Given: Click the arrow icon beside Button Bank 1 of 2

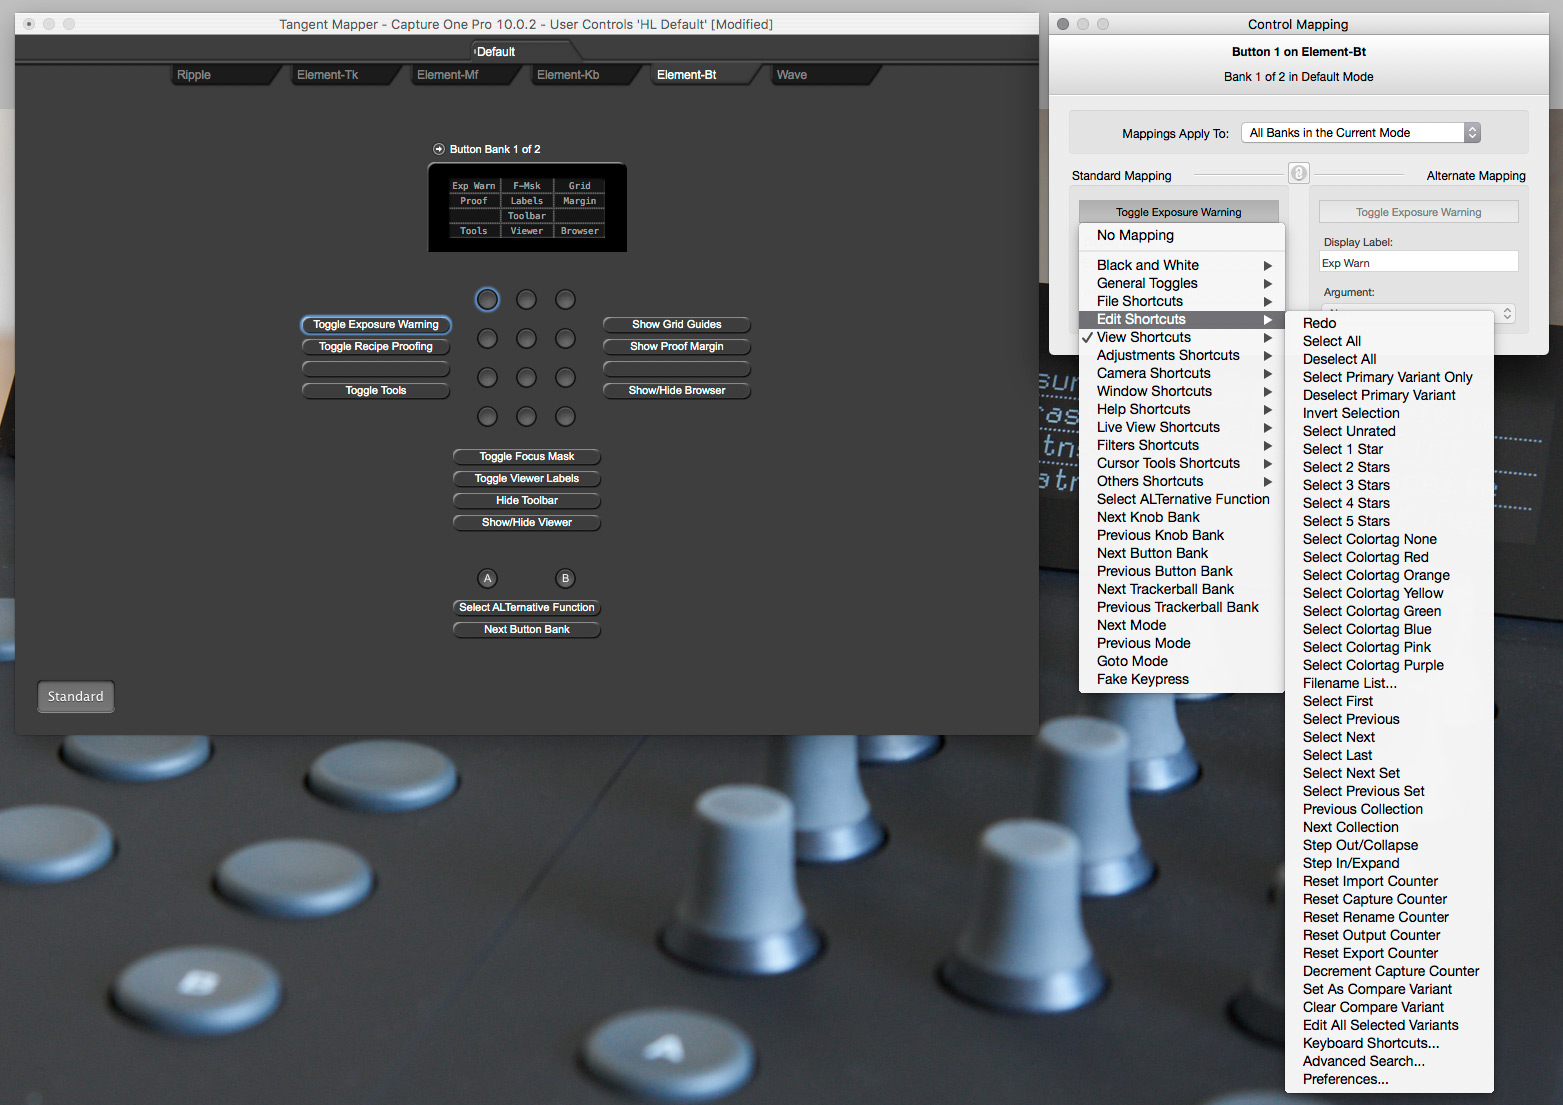Looking at the screenshot, I should coord(438,148).
